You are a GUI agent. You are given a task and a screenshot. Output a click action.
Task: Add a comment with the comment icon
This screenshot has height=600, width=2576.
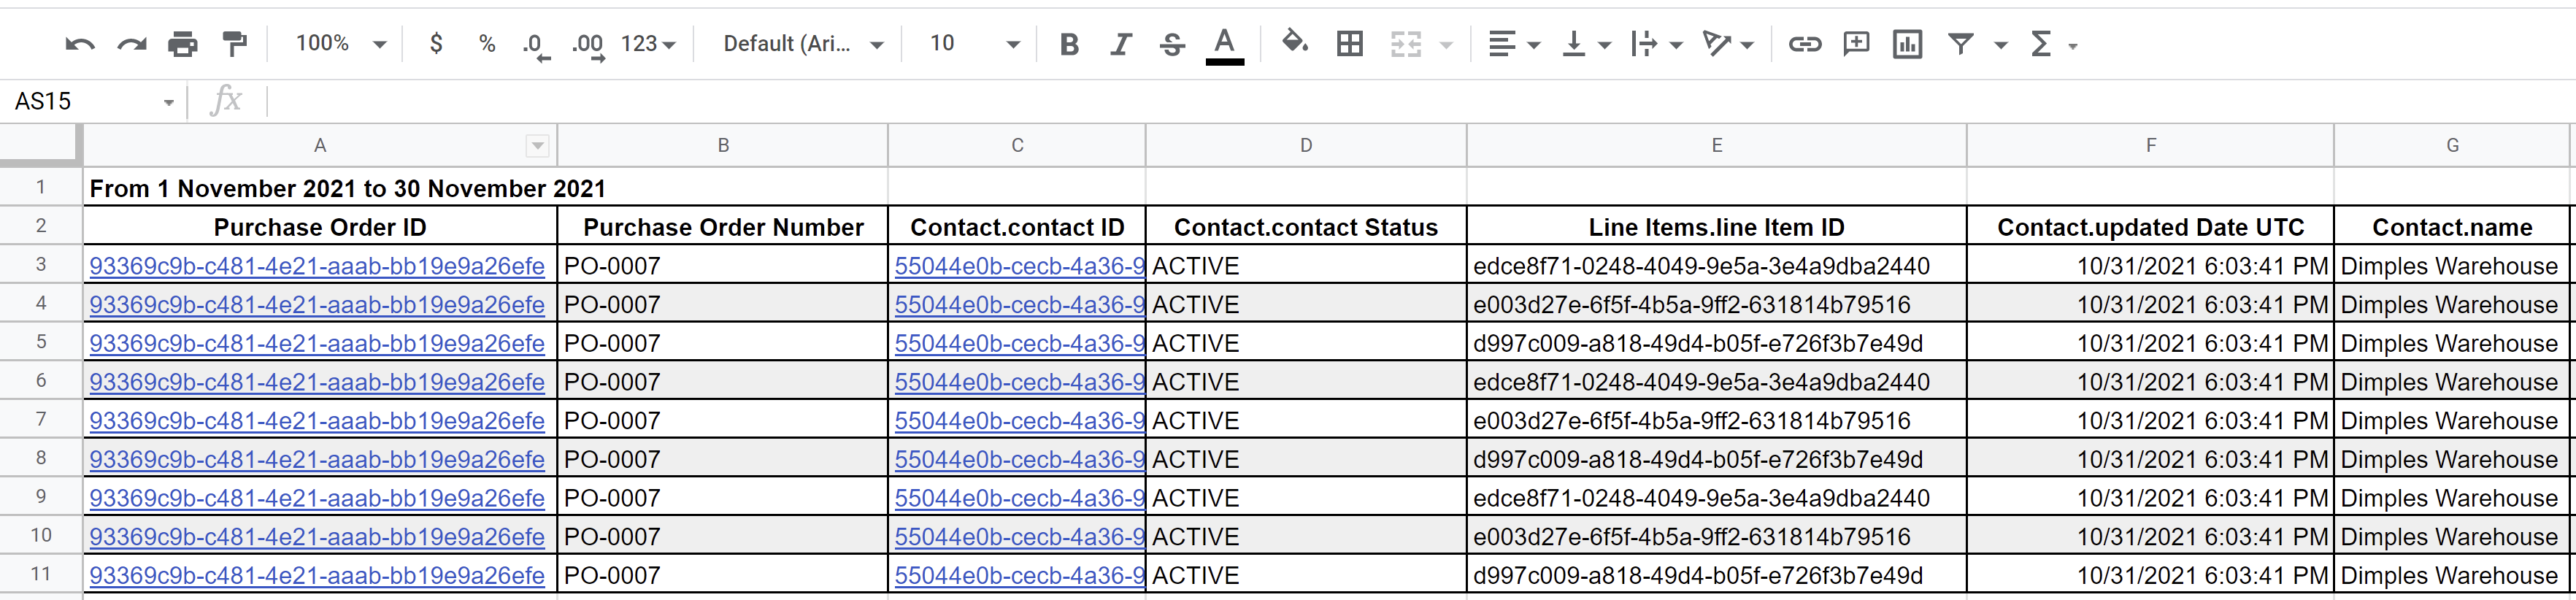(1856, 44)
